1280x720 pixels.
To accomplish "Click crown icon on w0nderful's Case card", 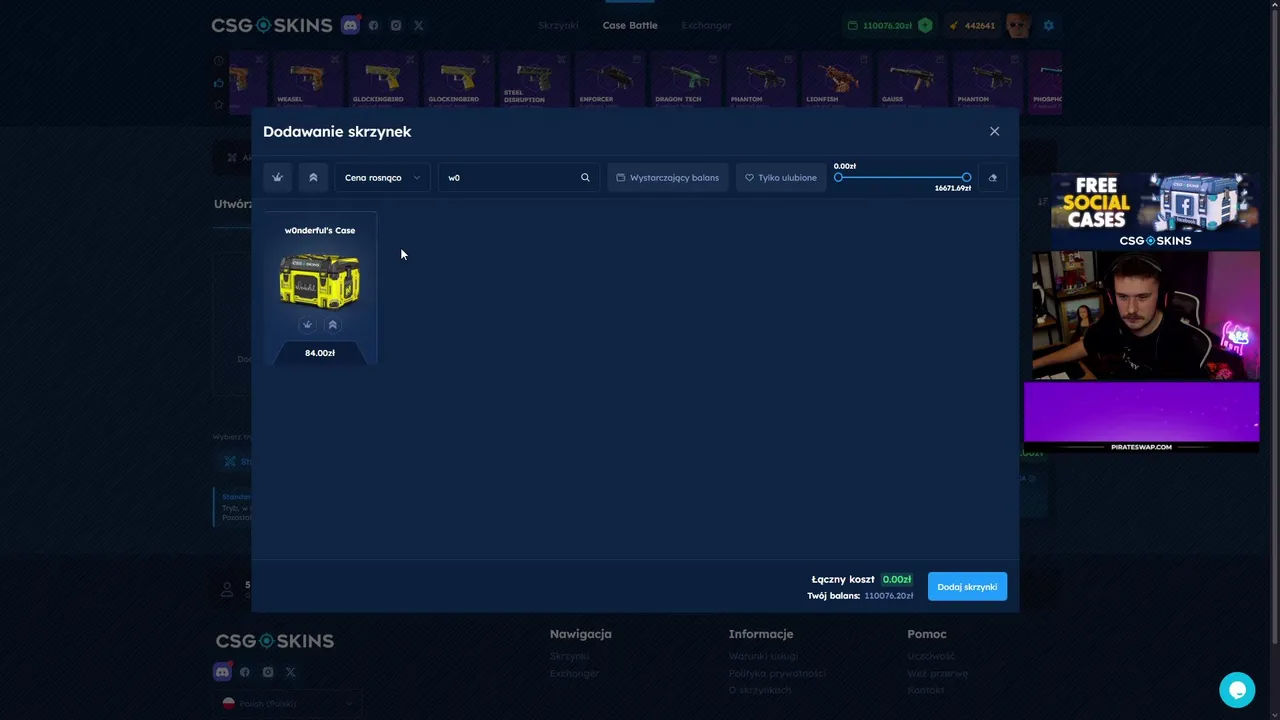I will 307,324.
